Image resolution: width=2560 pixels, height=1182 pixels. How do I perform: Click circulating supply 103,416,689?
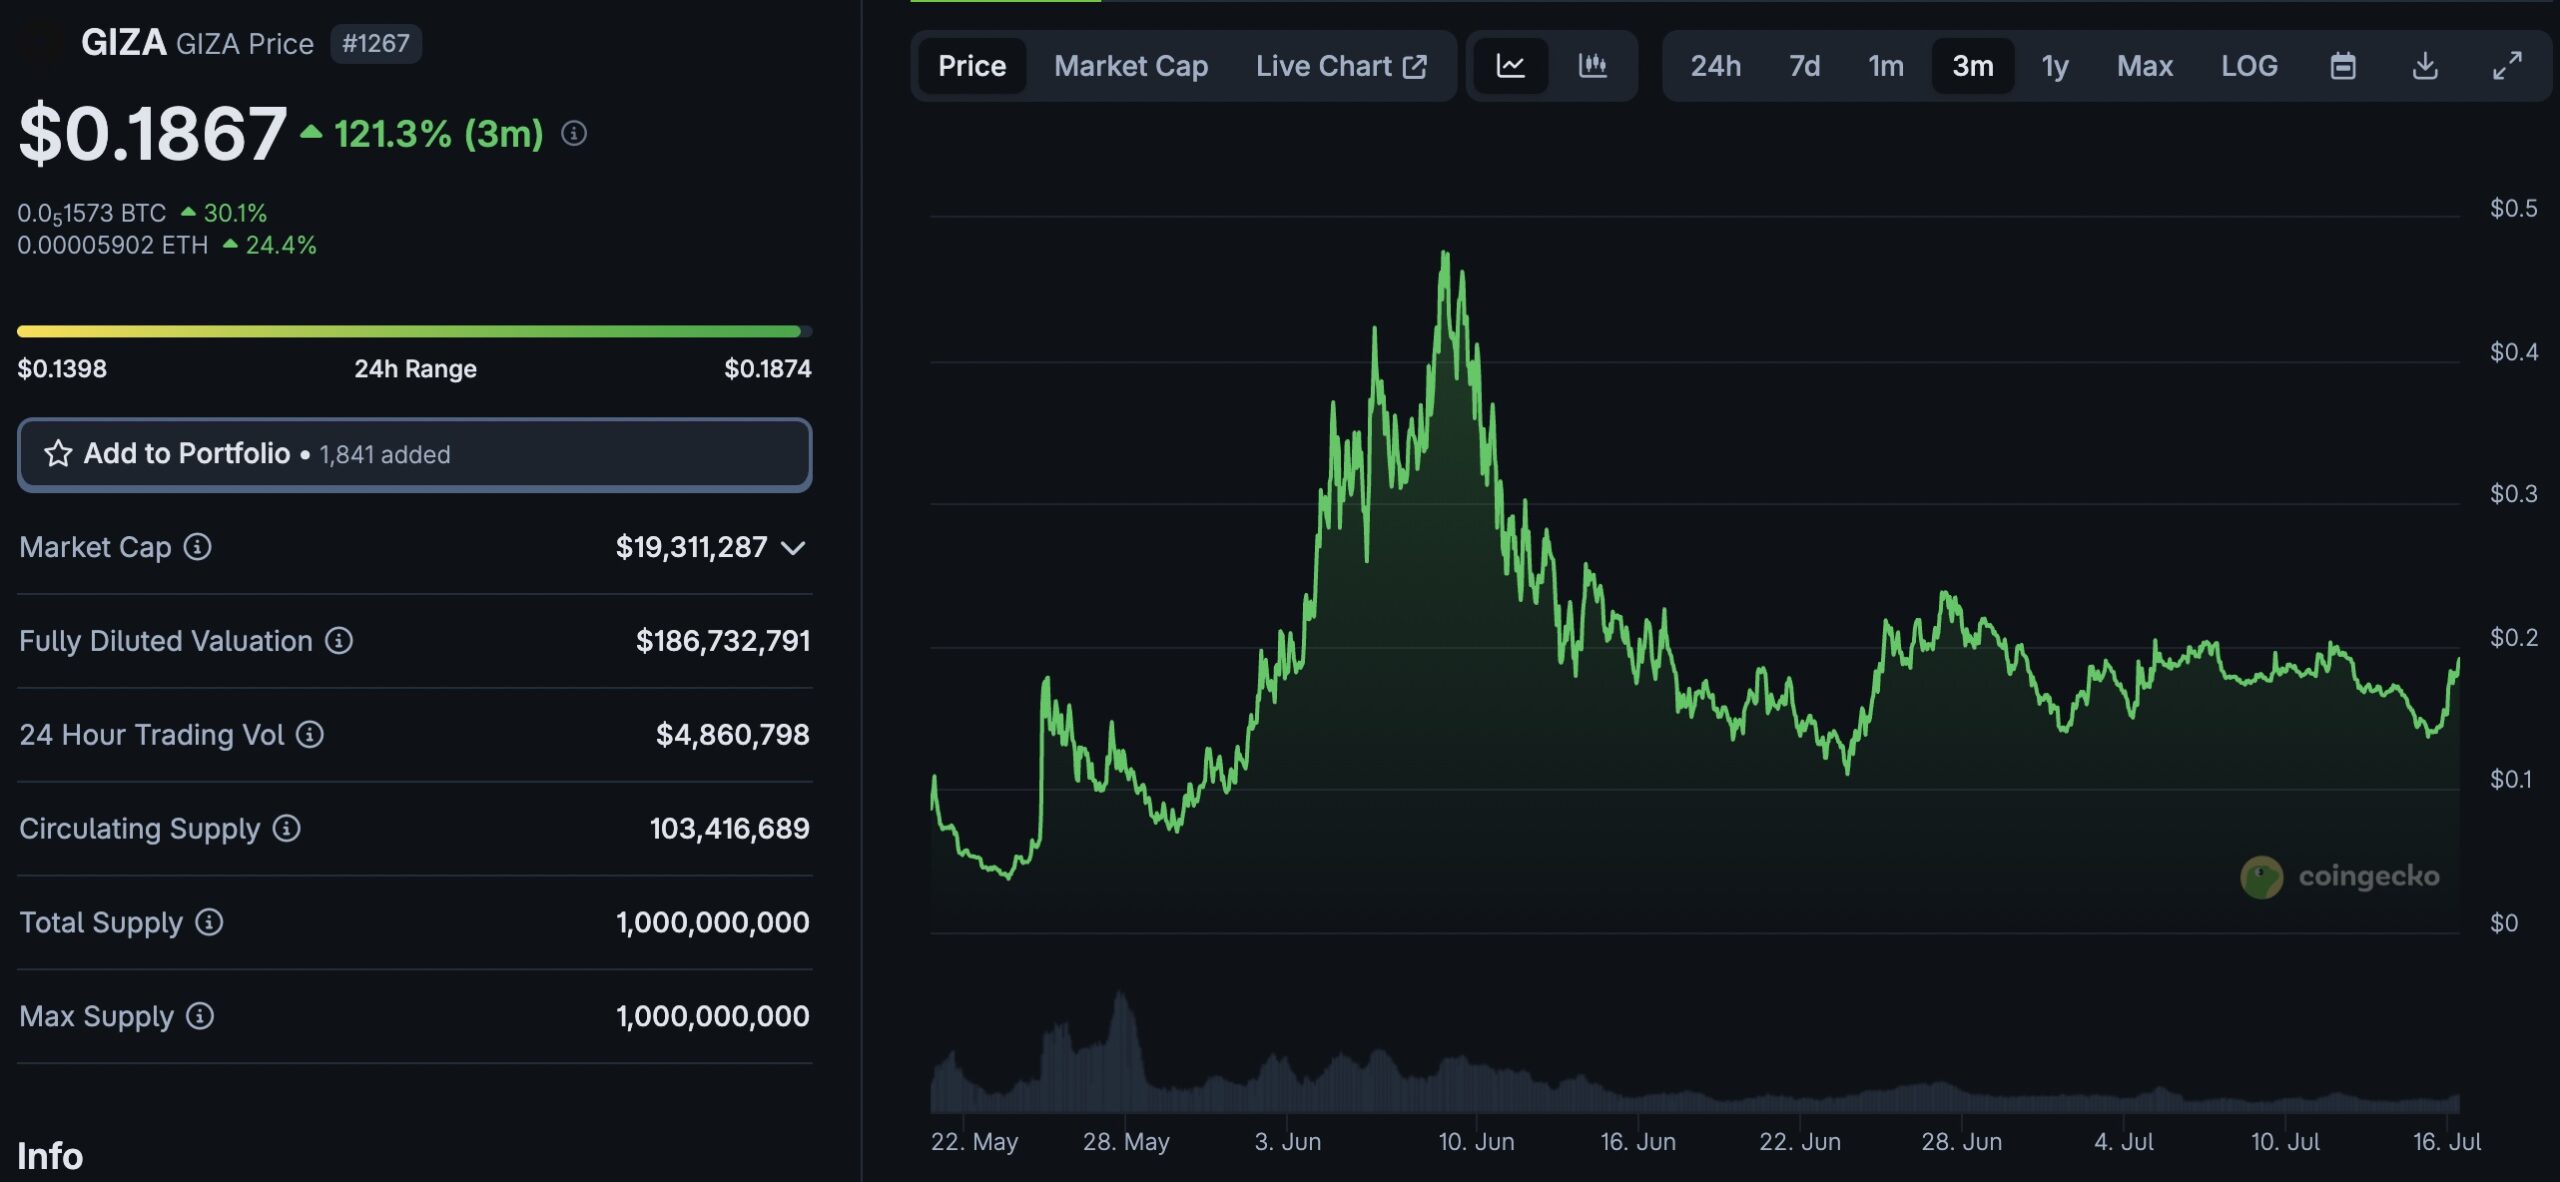(x=730, y=829)
